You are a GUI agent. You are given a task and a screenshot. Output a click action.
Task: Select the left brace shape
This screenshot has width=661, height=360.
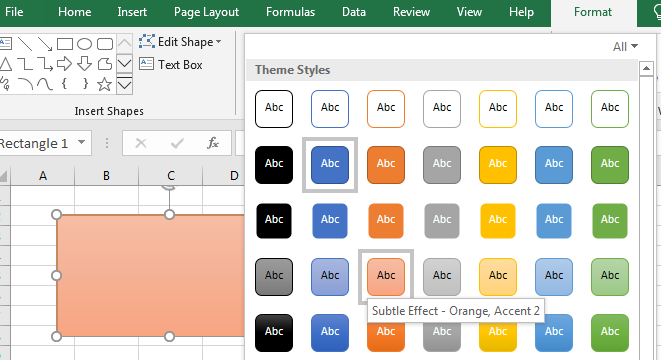64,83
